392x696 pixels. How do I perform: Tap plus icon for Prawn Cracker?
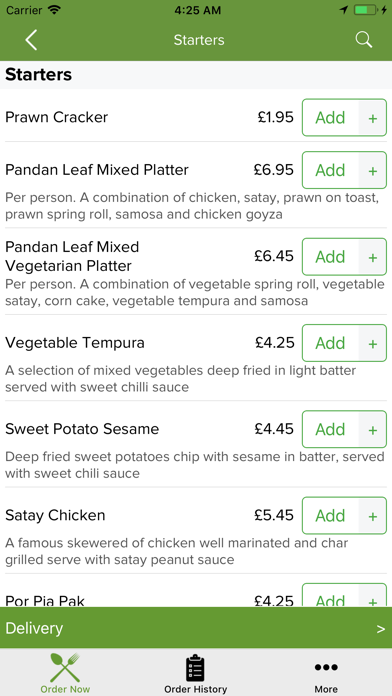point(373,118)
